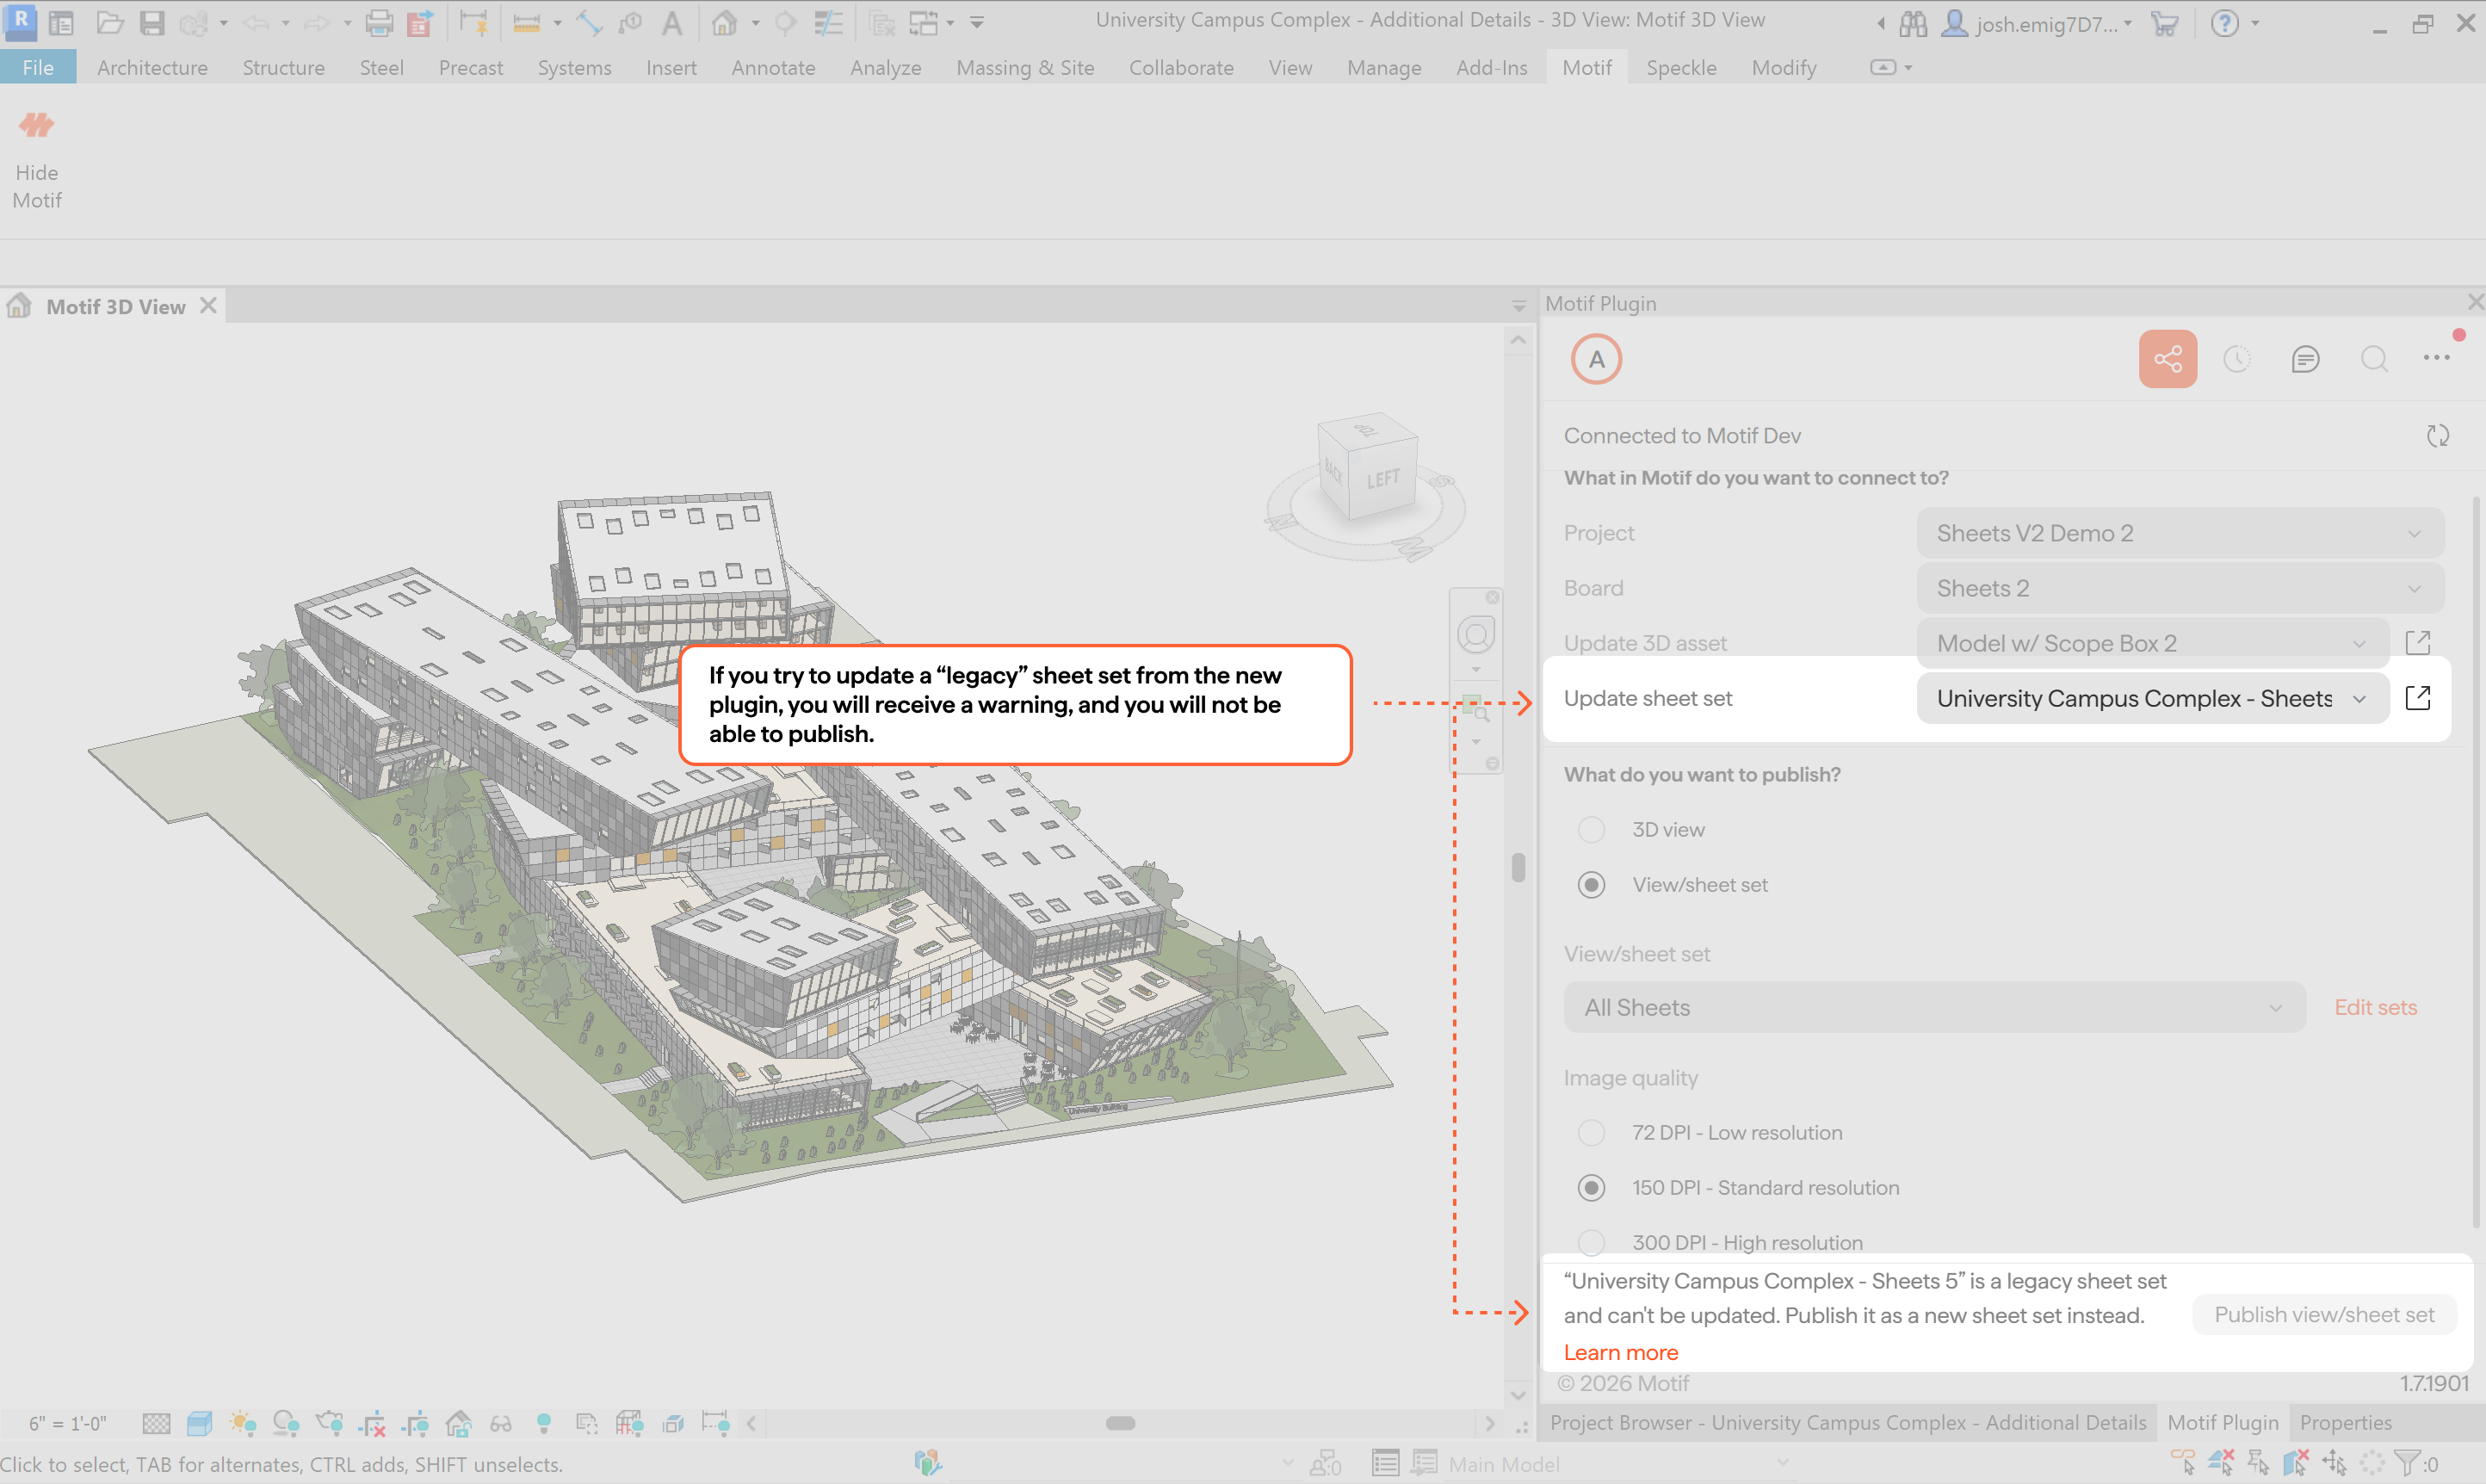Open Default 3D View house icon

pos(724,22)
